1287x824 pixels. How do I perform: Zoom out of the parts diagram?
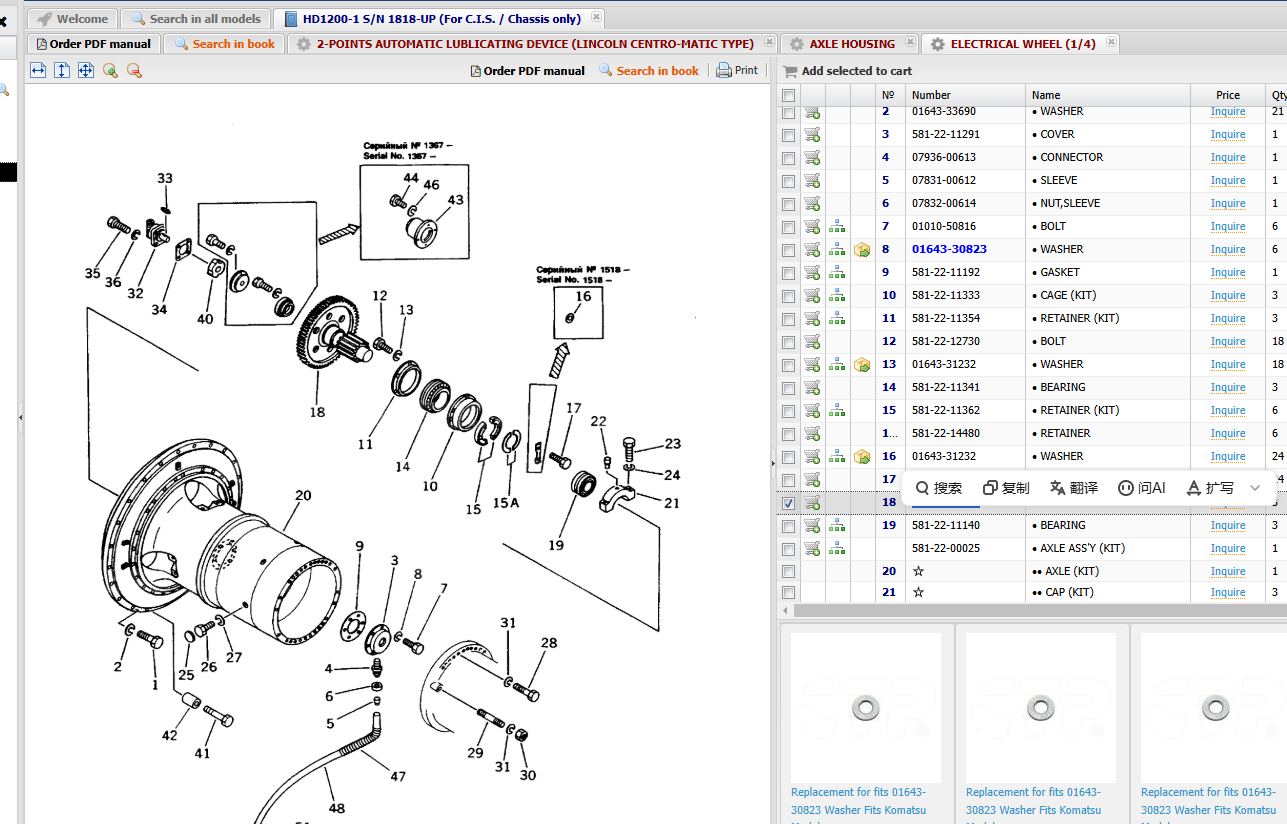(134, 70)
